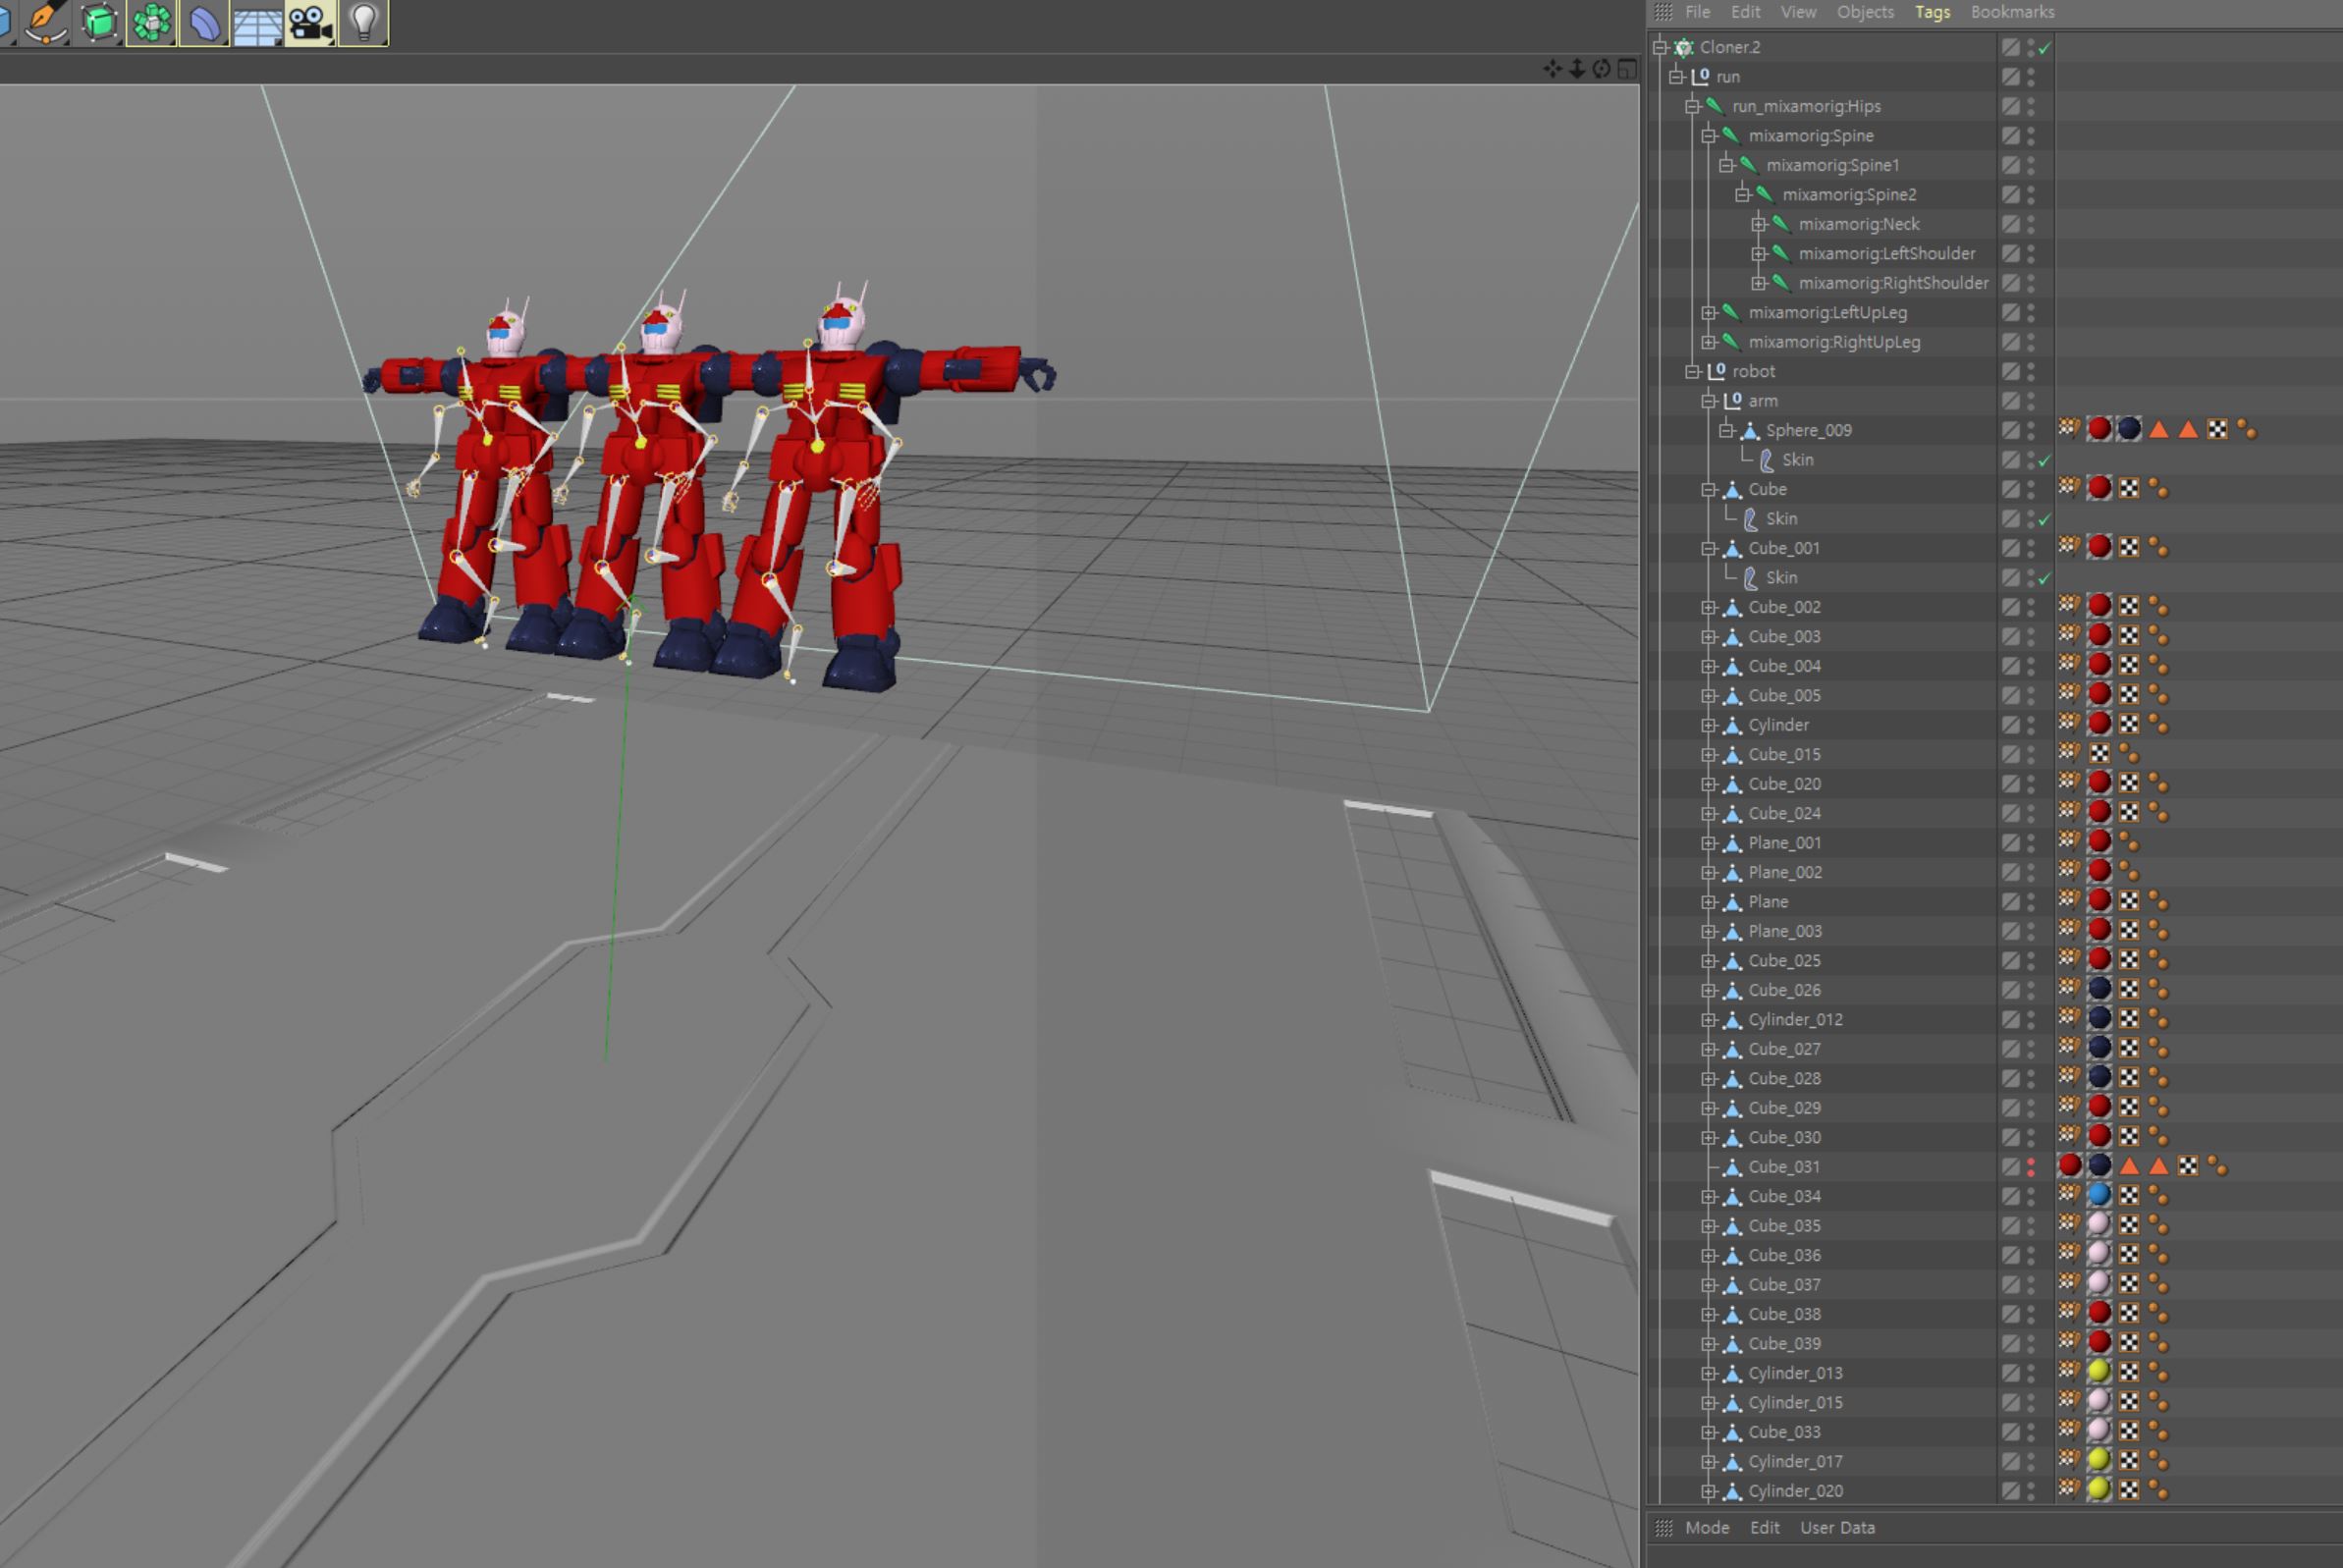Click the viewport move camera icon
The width and height of the screenshot is (2343, 1568).
coord(1552,68)
